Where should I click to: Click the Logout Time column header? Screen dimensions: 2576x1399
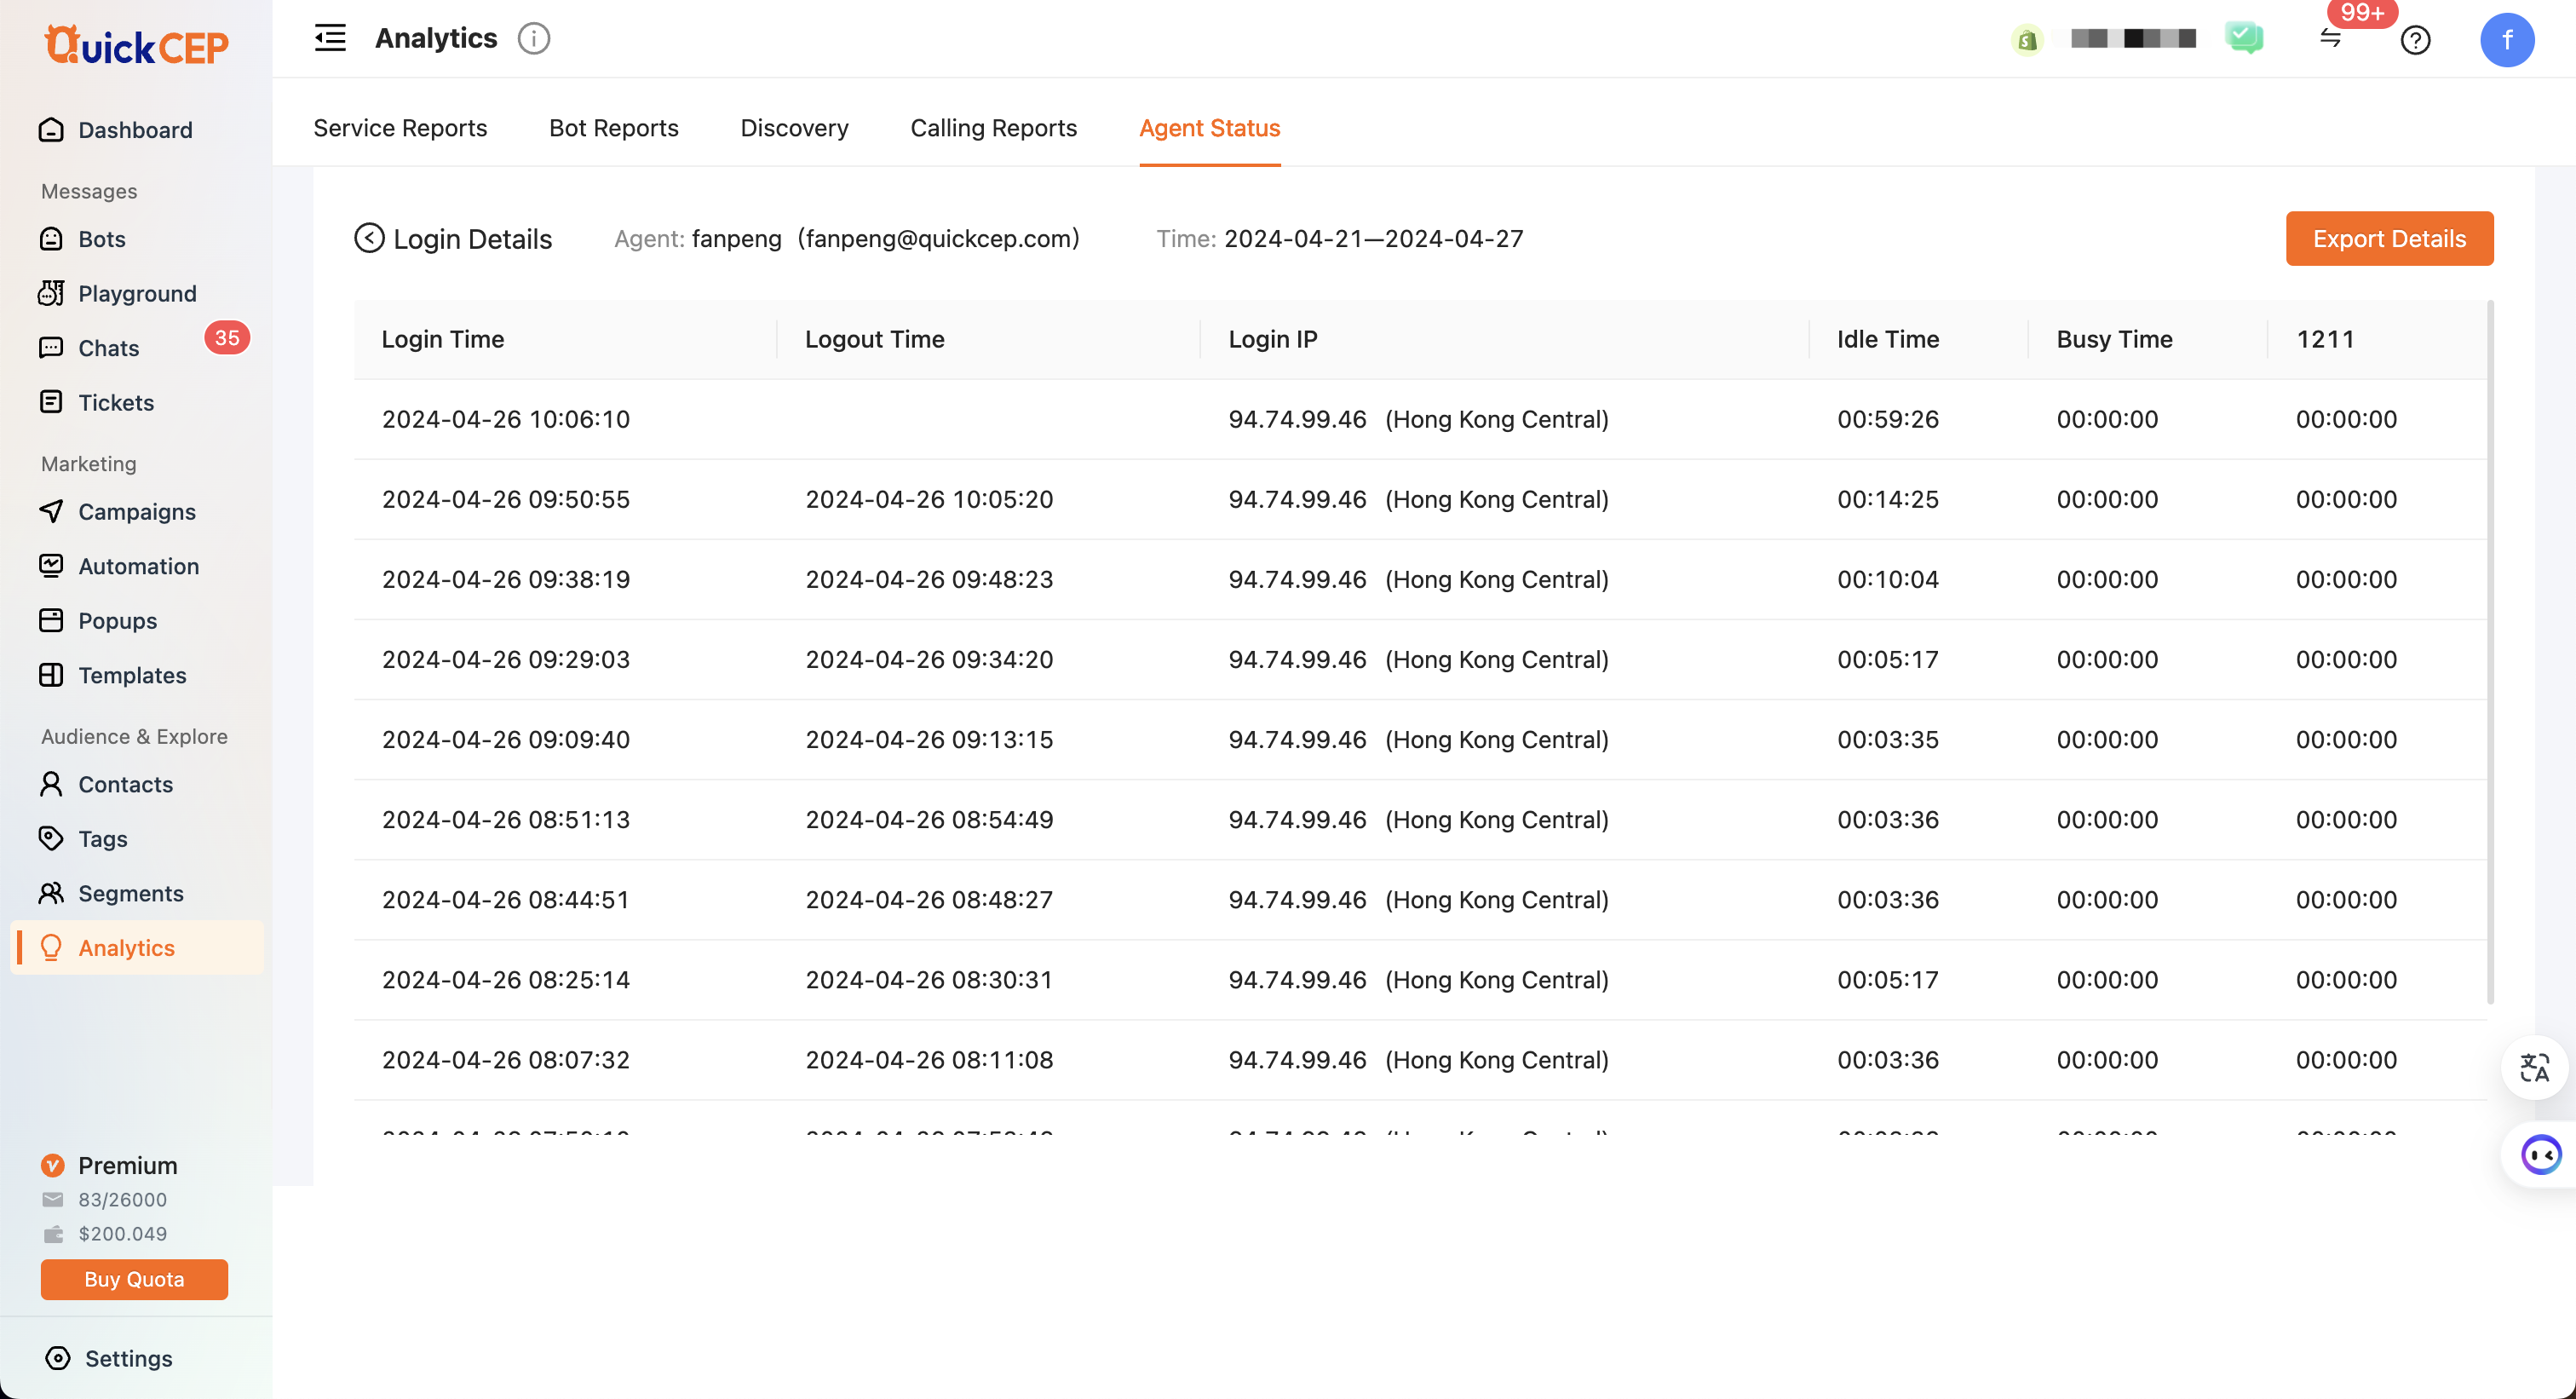pos(875,339)
